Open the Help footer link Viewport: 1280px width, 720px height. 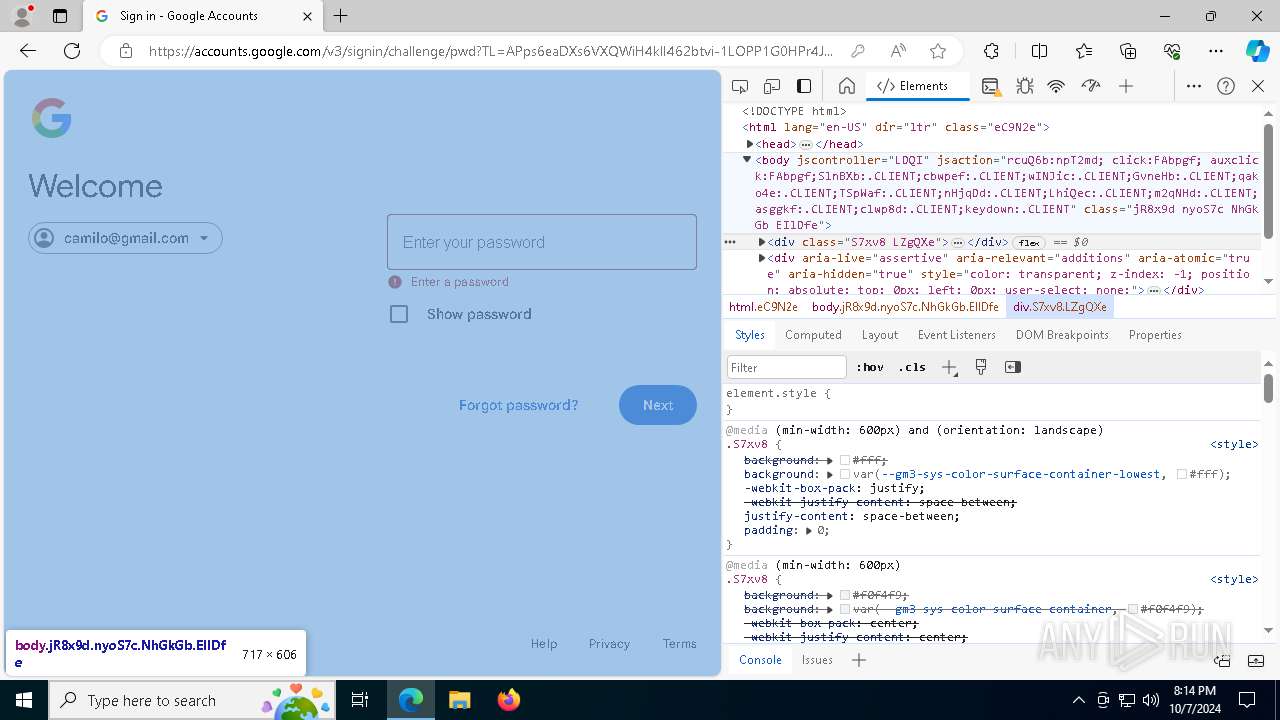[544, 644]
